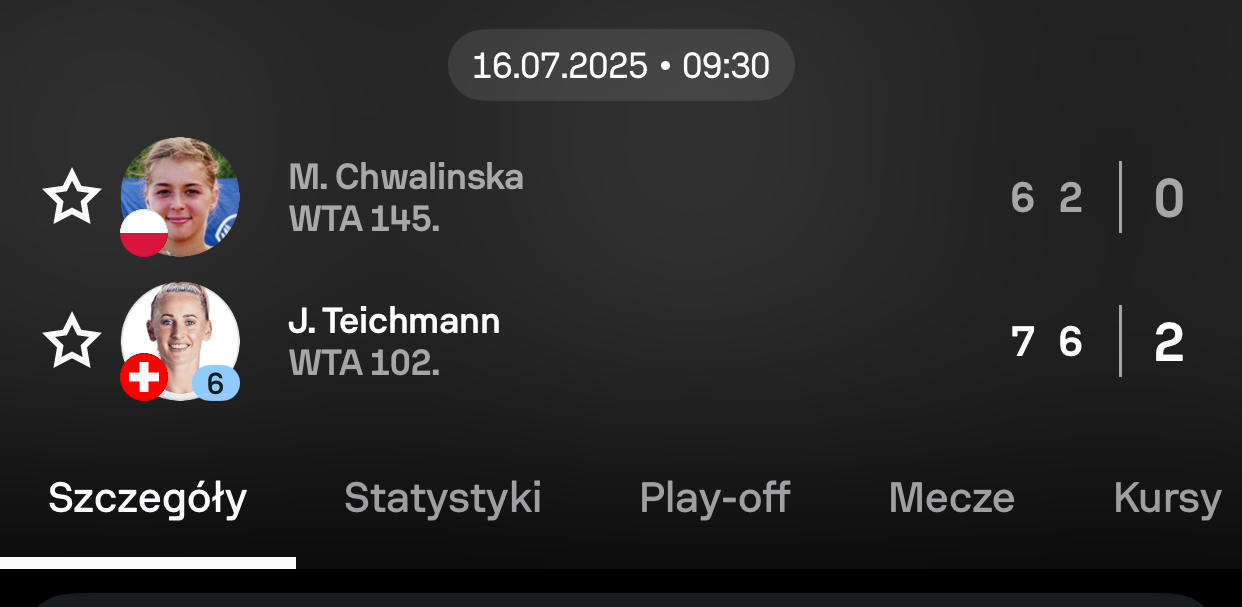Click the match date 16.07.2025 pill

(621, 66)
